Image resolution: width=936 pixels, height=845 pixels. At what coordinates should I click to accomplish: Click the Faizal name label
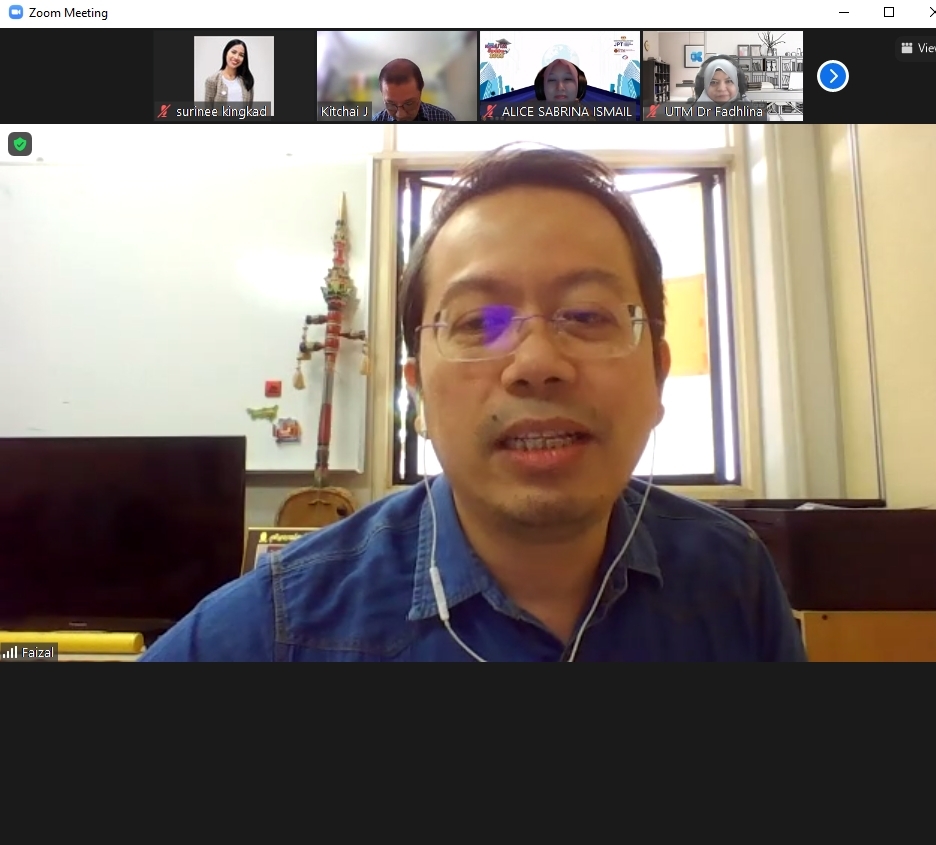(38, 652)
